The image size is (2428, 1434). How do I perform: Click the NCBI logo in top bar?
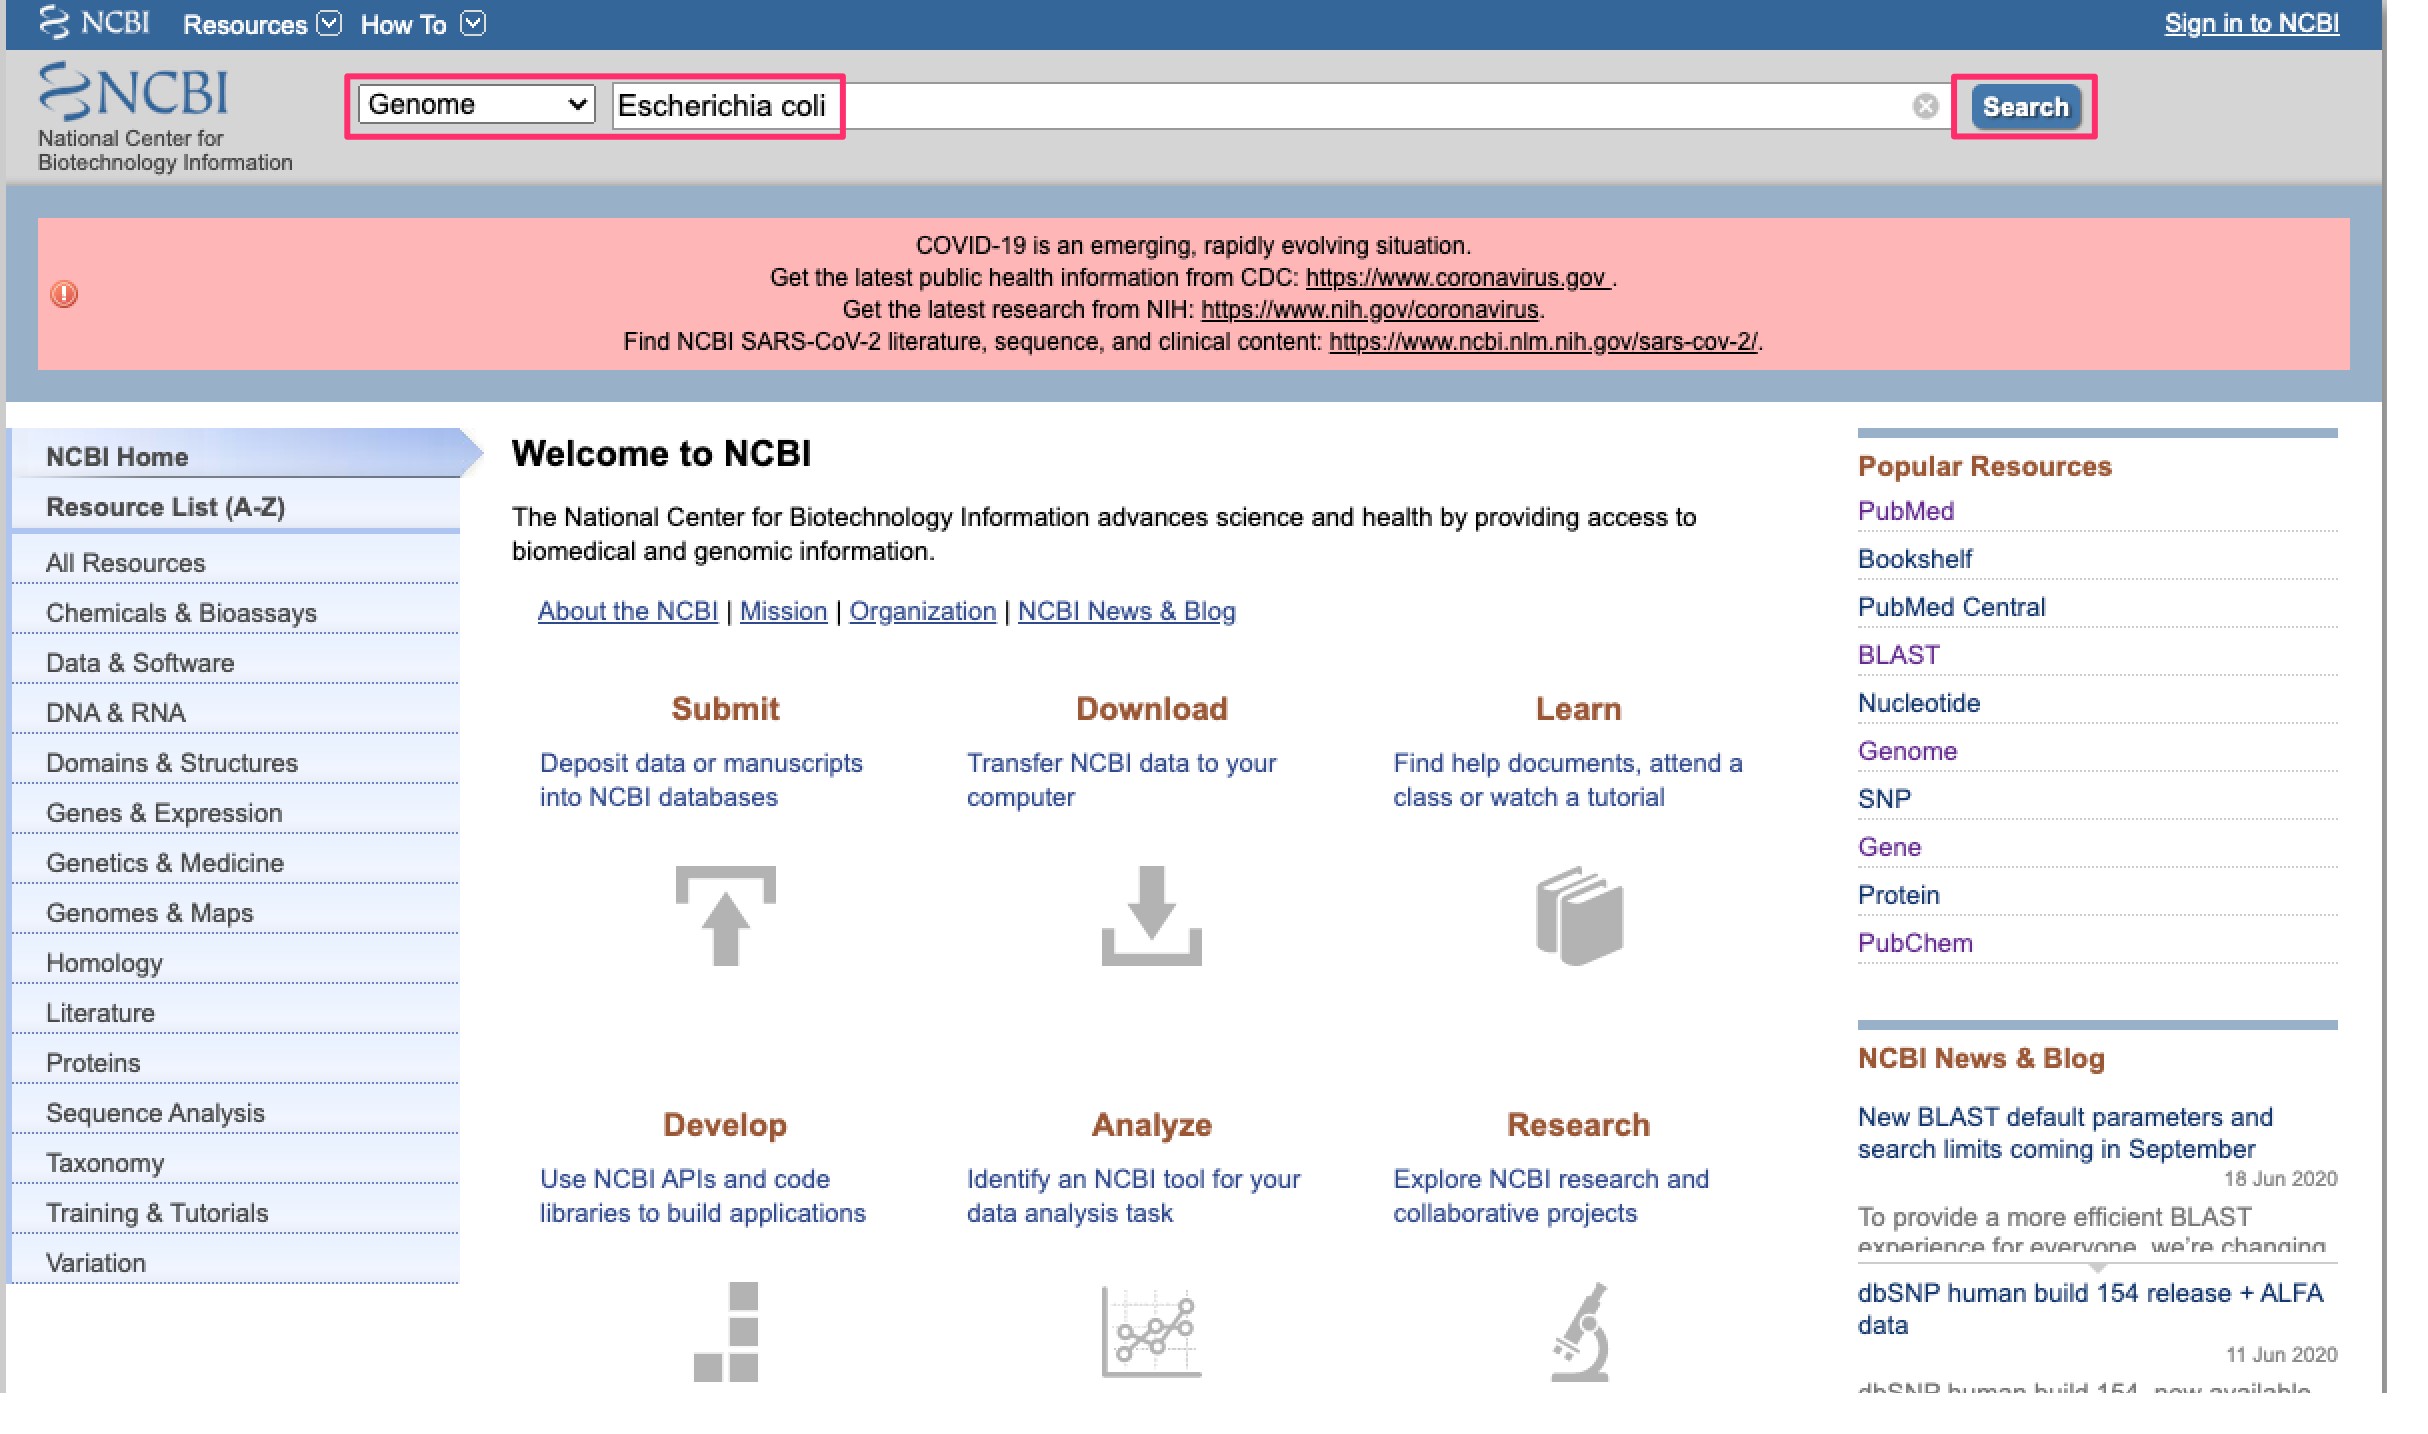[x=94, y=22]
